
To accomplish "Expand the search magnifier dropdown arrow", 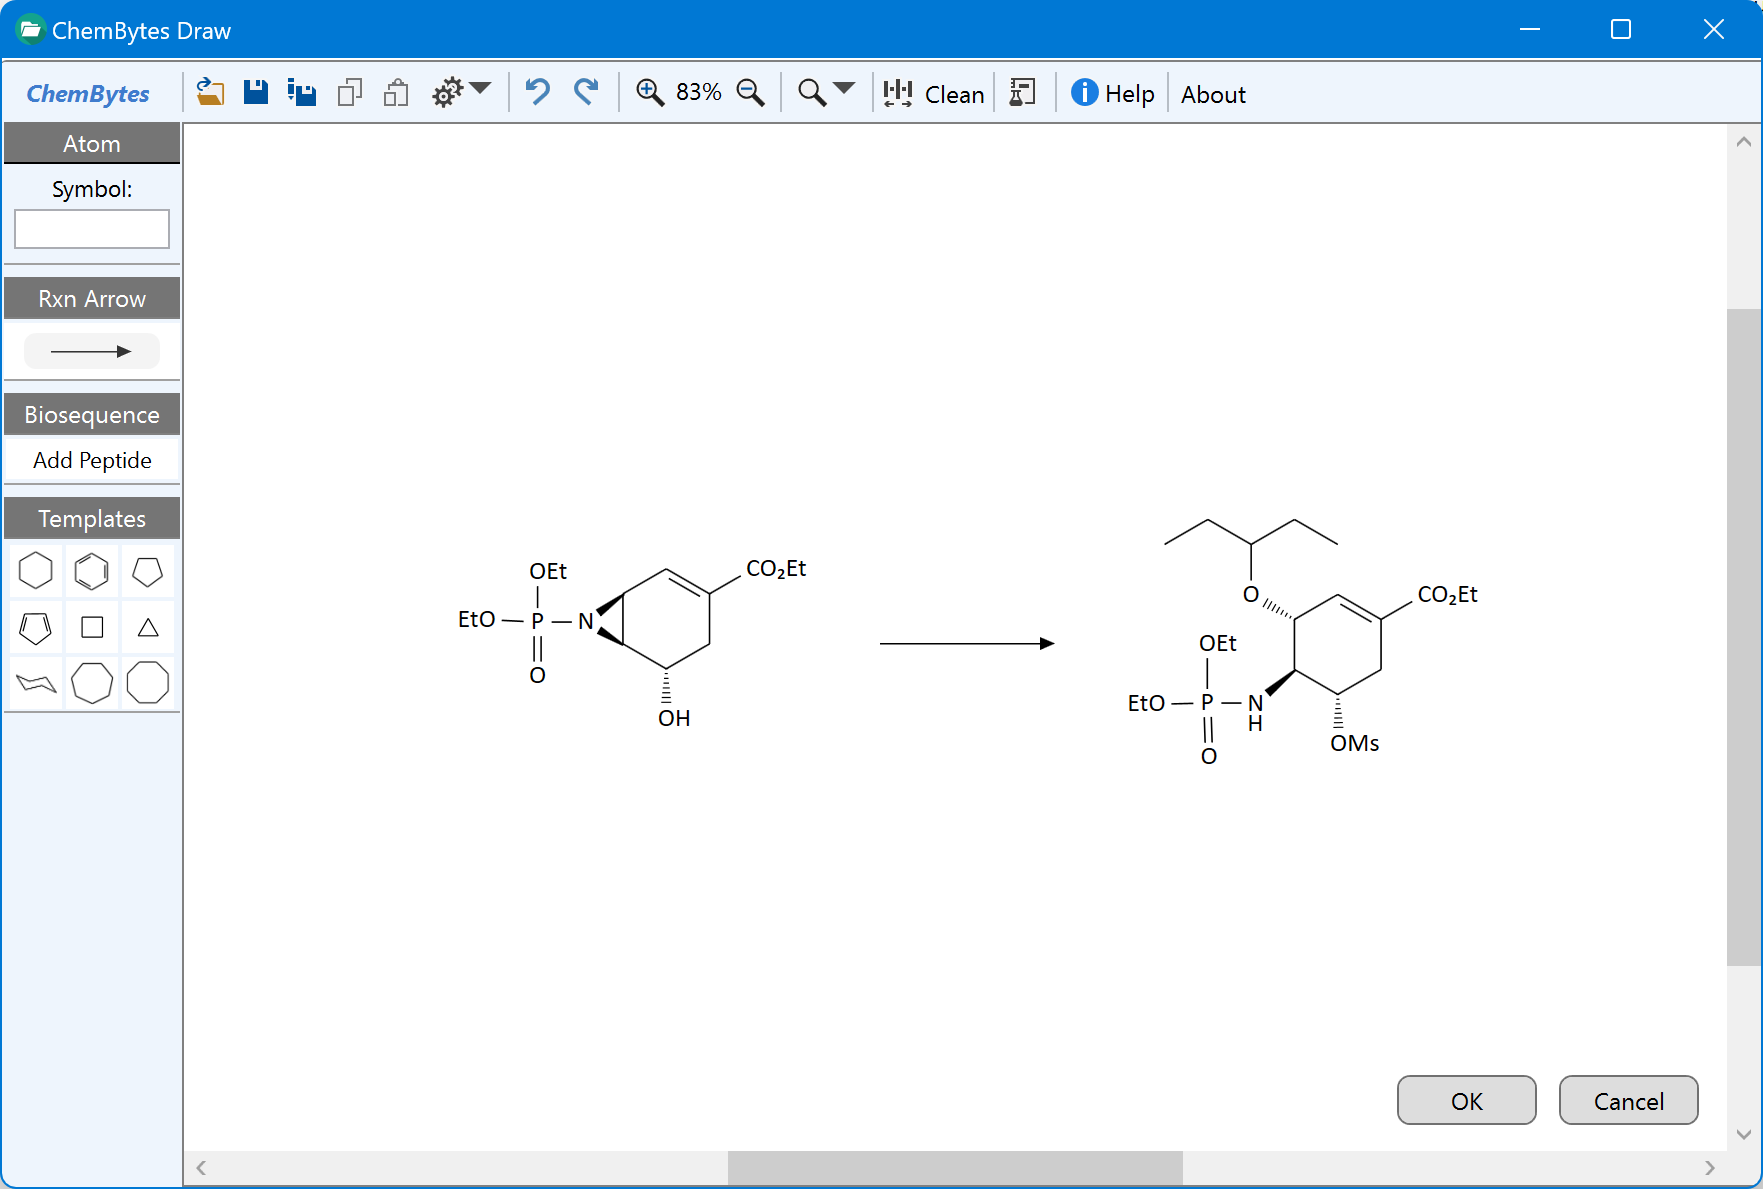I will [x=844, y=89].
